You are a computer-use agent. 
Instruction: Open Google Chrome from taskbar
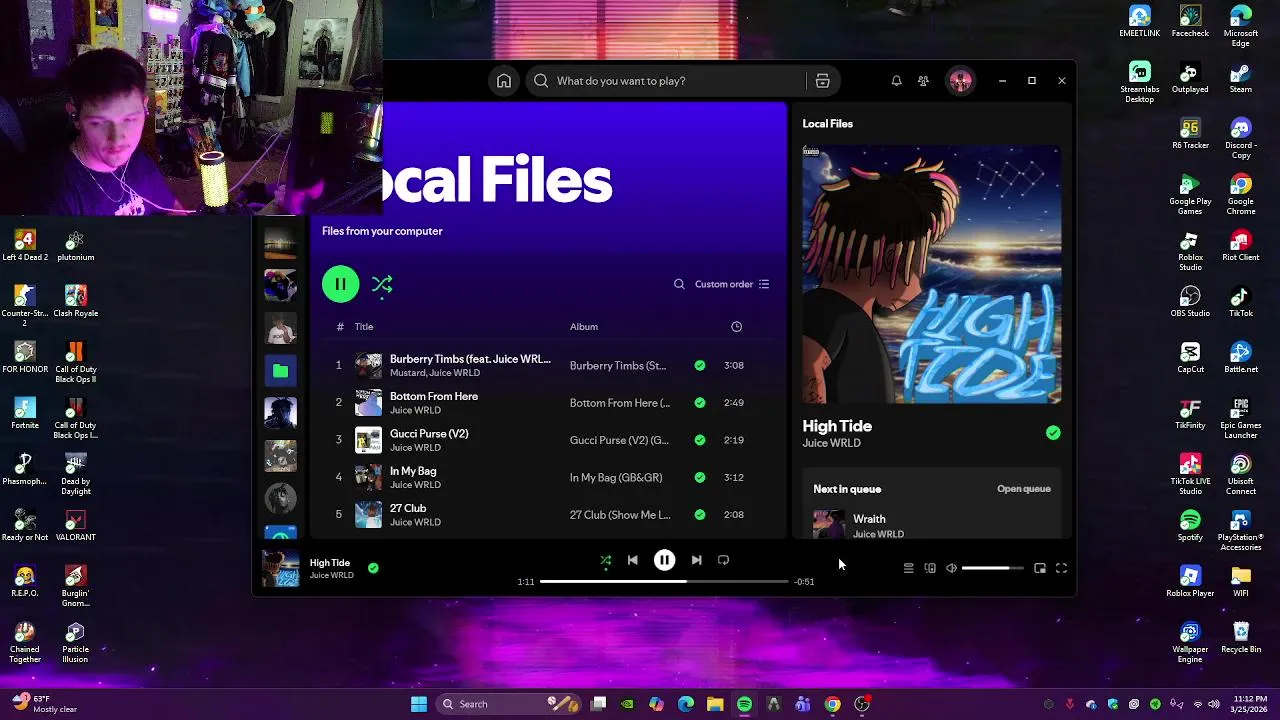click(x=832, y=704)
